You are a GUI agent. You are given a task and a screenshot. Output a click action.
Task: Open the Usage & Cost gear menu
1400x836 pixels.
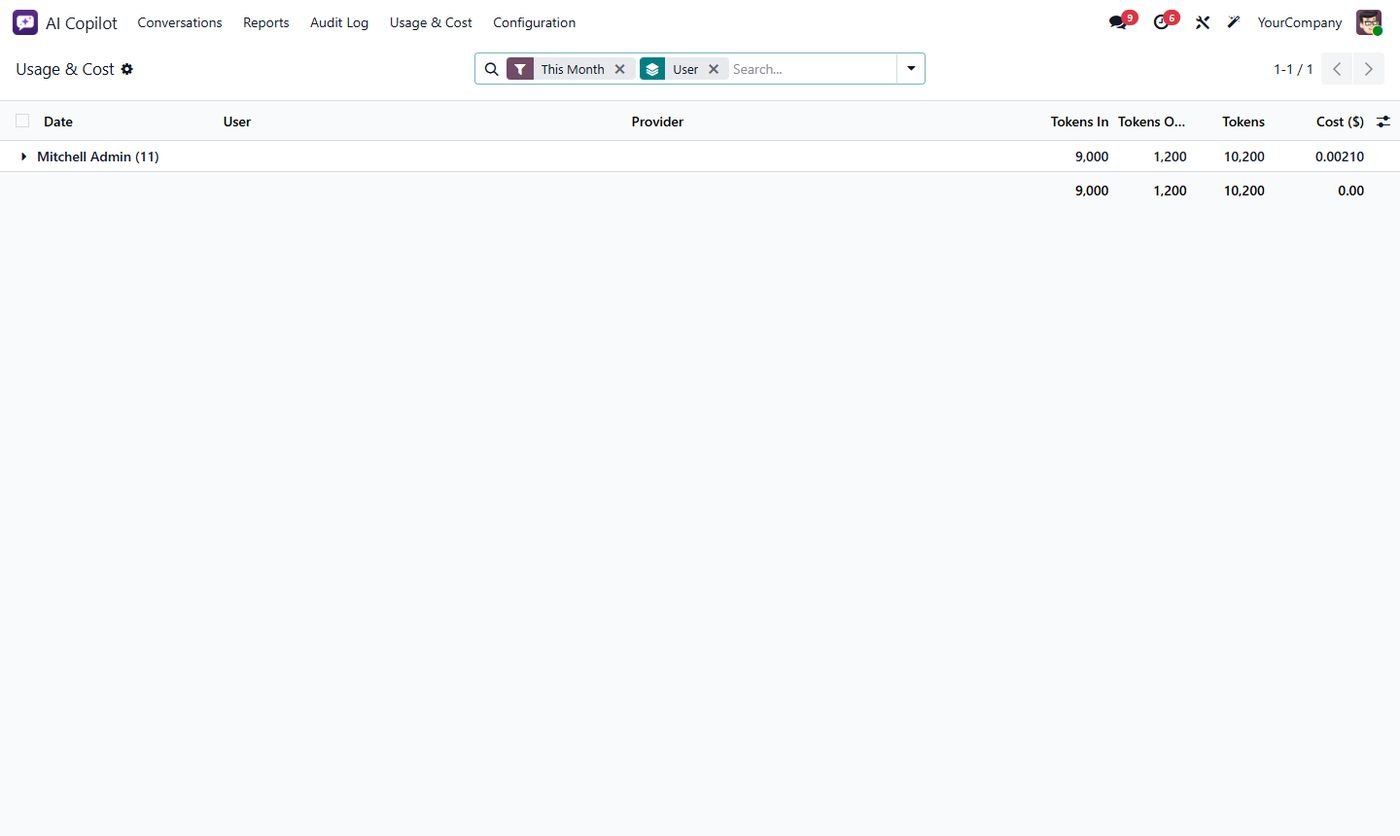(127, 69)
